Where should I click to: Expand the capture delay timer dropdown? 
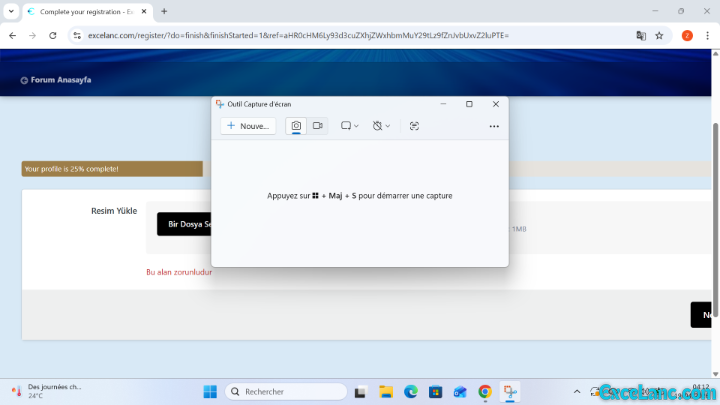click(x=381, y=126)
